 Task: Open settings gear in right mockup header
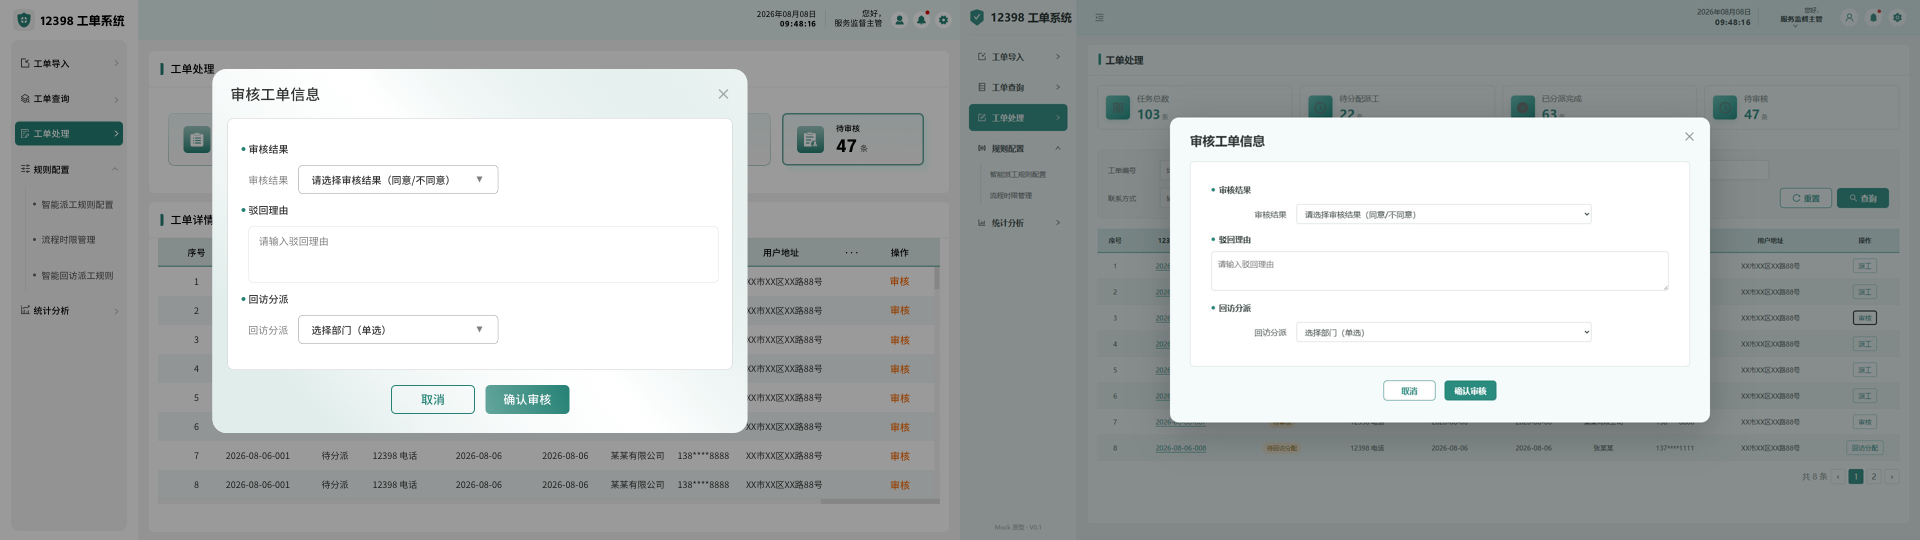pyautogui.click(x=1897, y=17)
